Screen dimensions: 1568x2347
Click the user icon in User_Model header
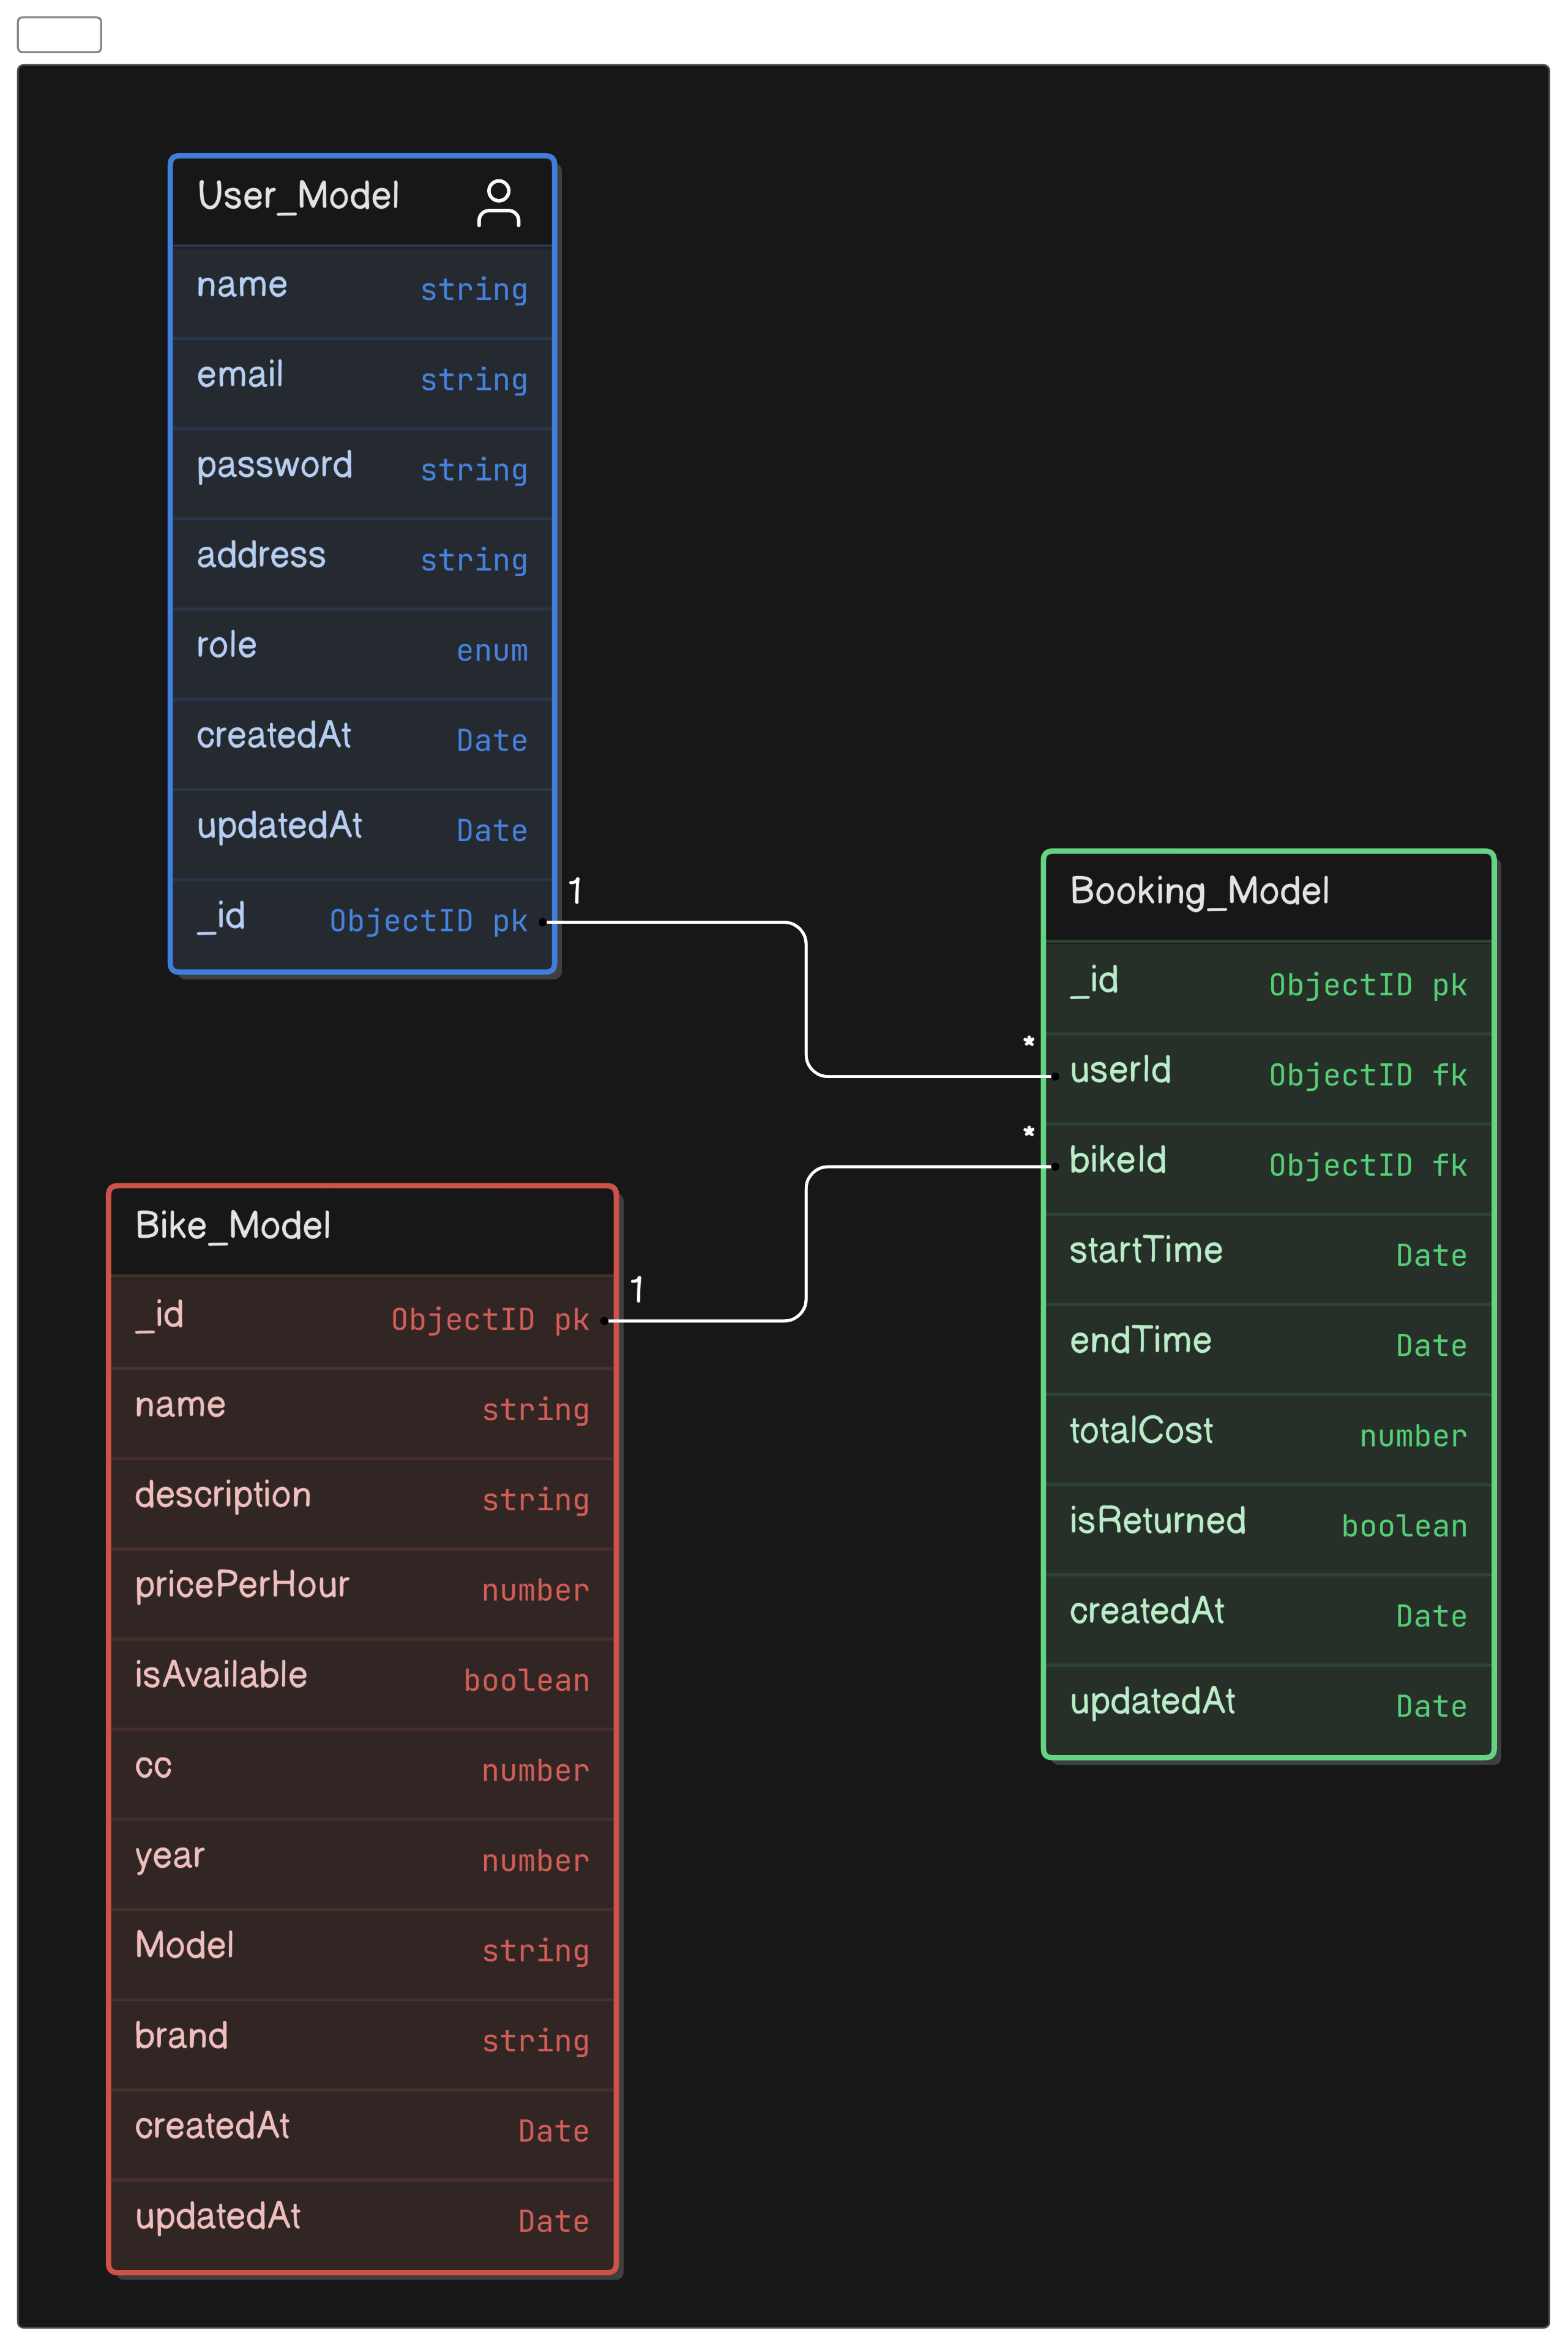(x=498, y=203)
